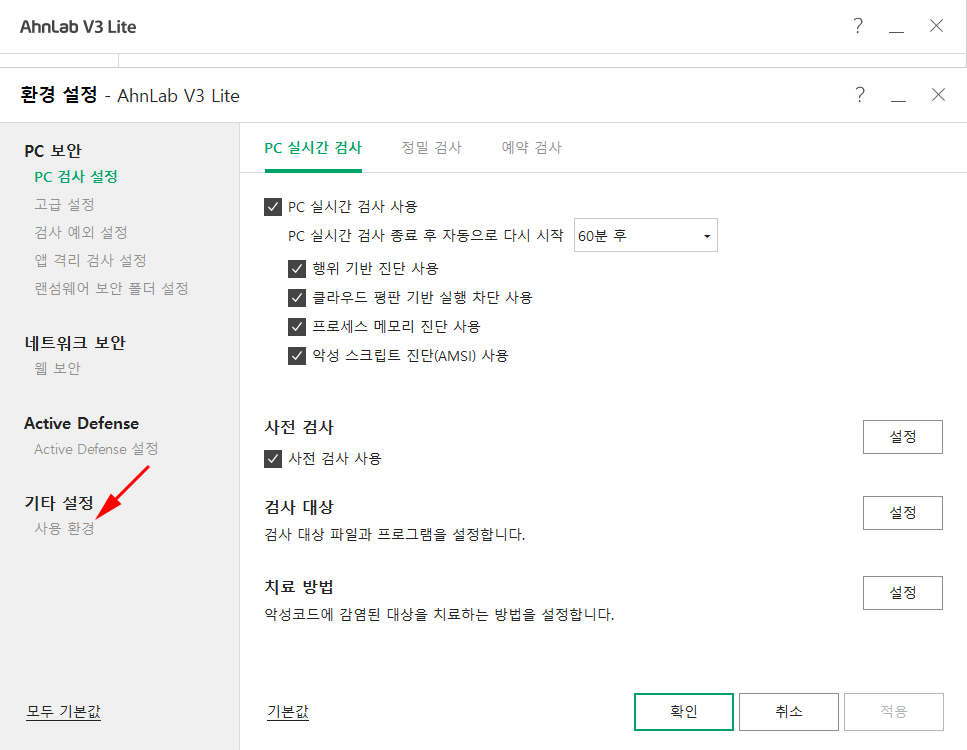Click the 기타 설정 section heading
The image size is (967, 750).
[59, 503]
